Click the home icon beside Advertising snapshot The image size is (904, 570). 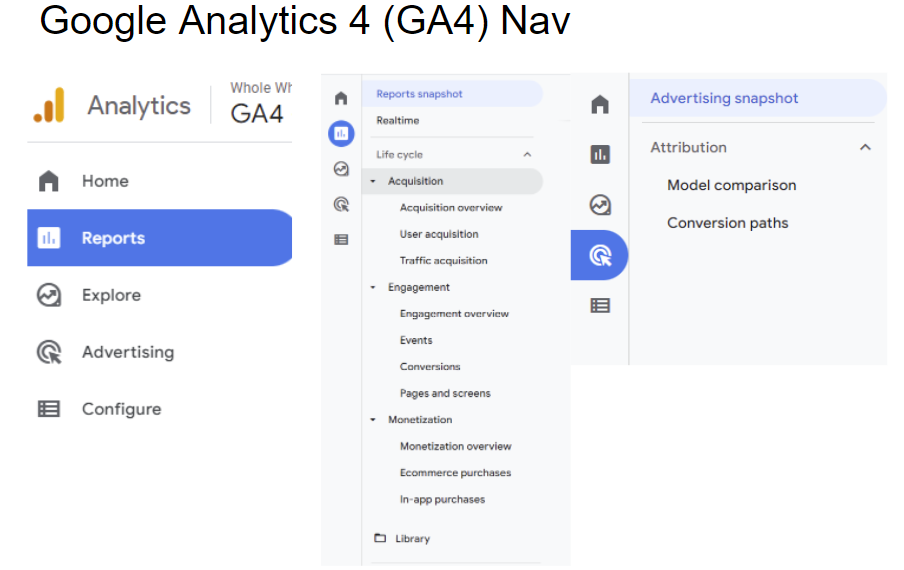(600, 104)
